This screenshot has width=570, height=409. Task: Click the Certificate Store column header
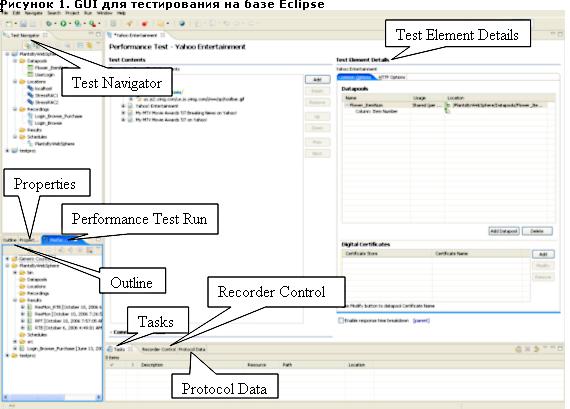[x=387, y=253]
